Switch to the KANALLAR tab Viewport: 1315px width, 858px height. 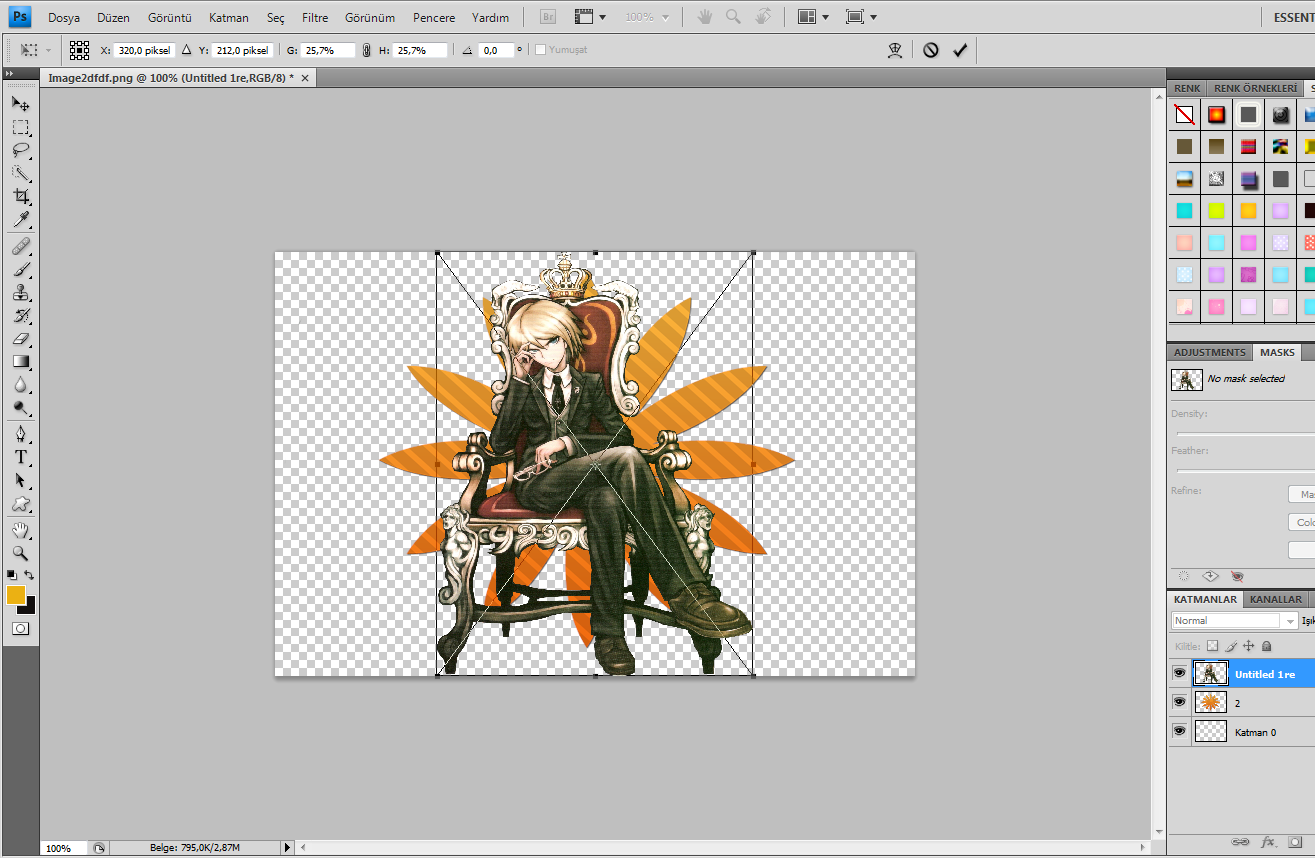pos(1276,599)
